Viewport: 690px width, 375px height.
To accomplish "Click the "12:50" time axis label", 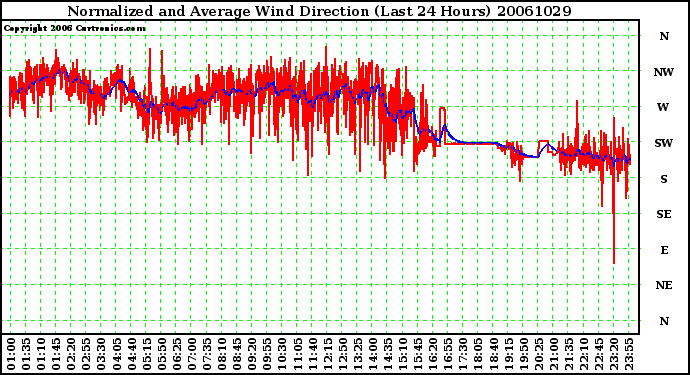I will coord(343,354).
